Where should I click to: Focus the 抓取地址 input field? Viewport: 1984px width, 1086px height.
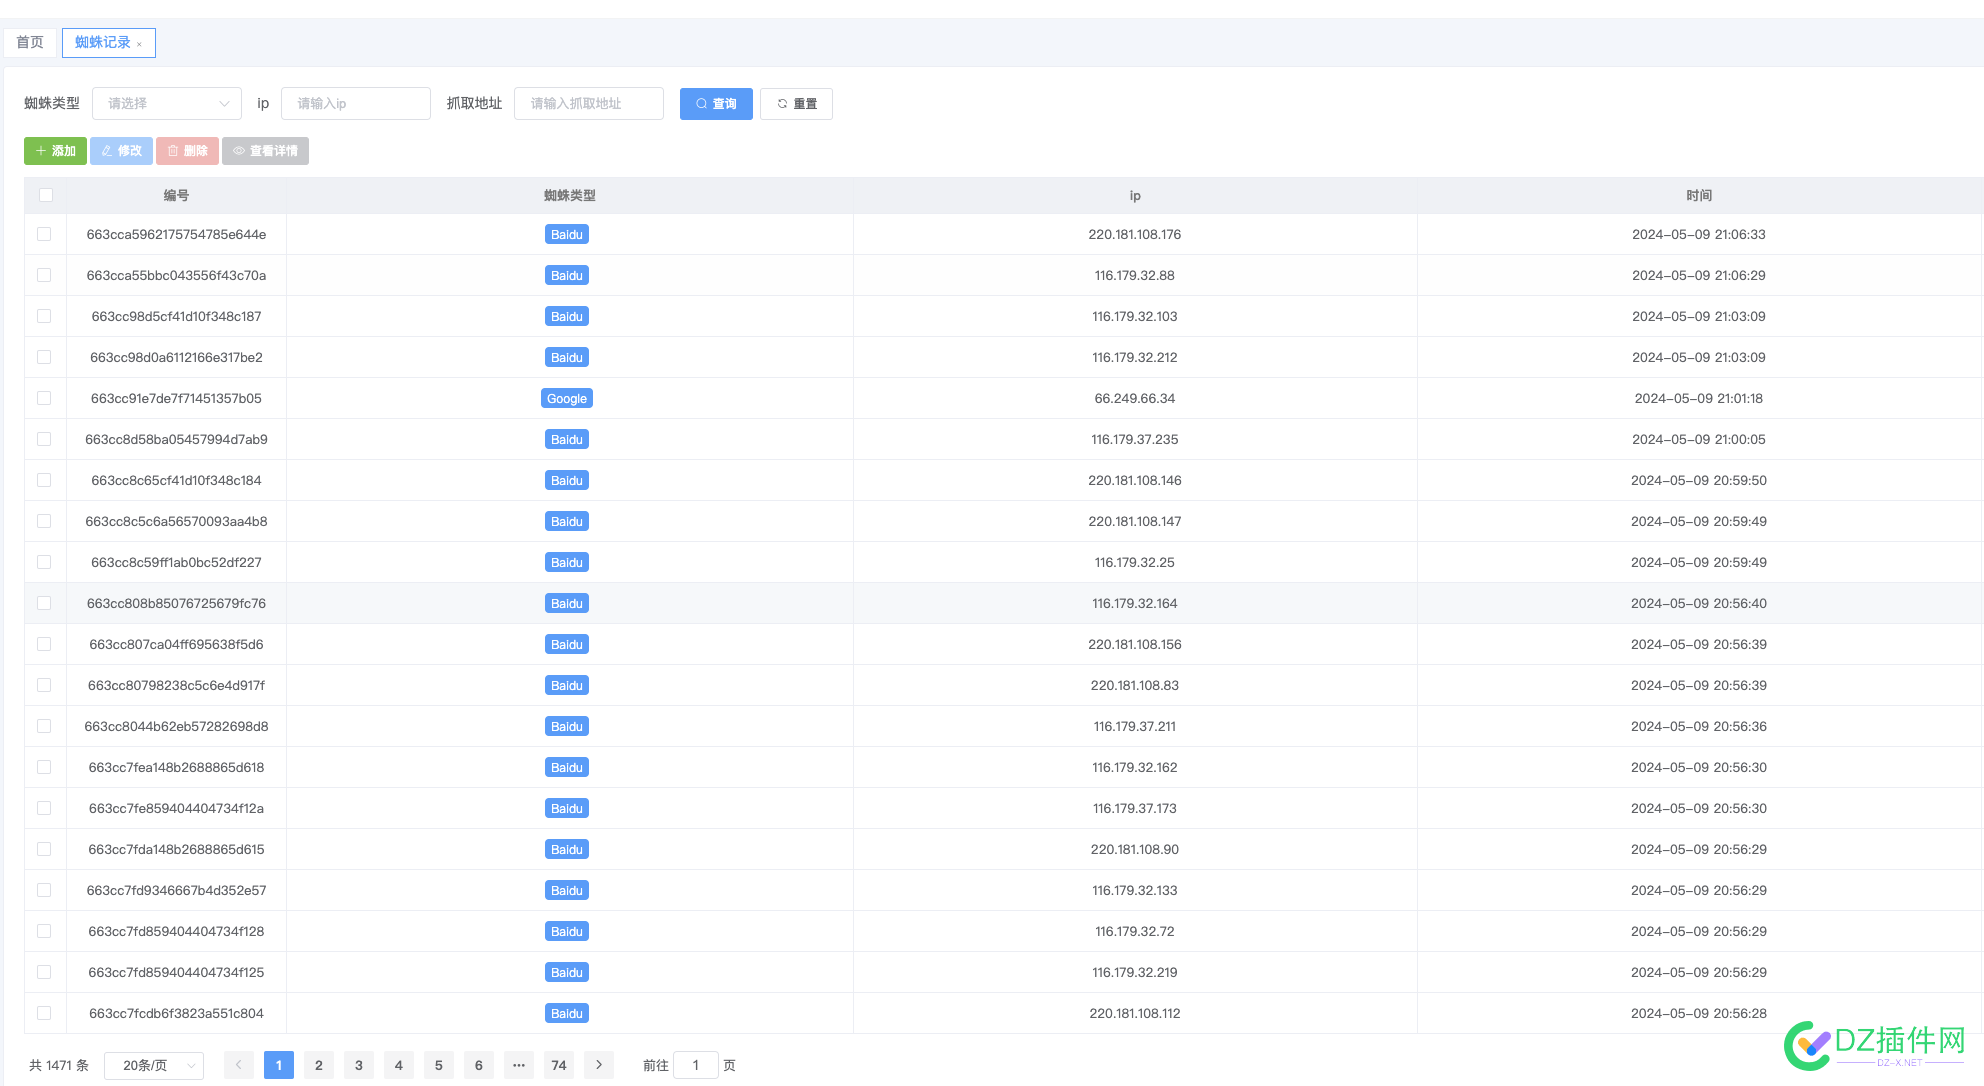click(x=589, y=103)
